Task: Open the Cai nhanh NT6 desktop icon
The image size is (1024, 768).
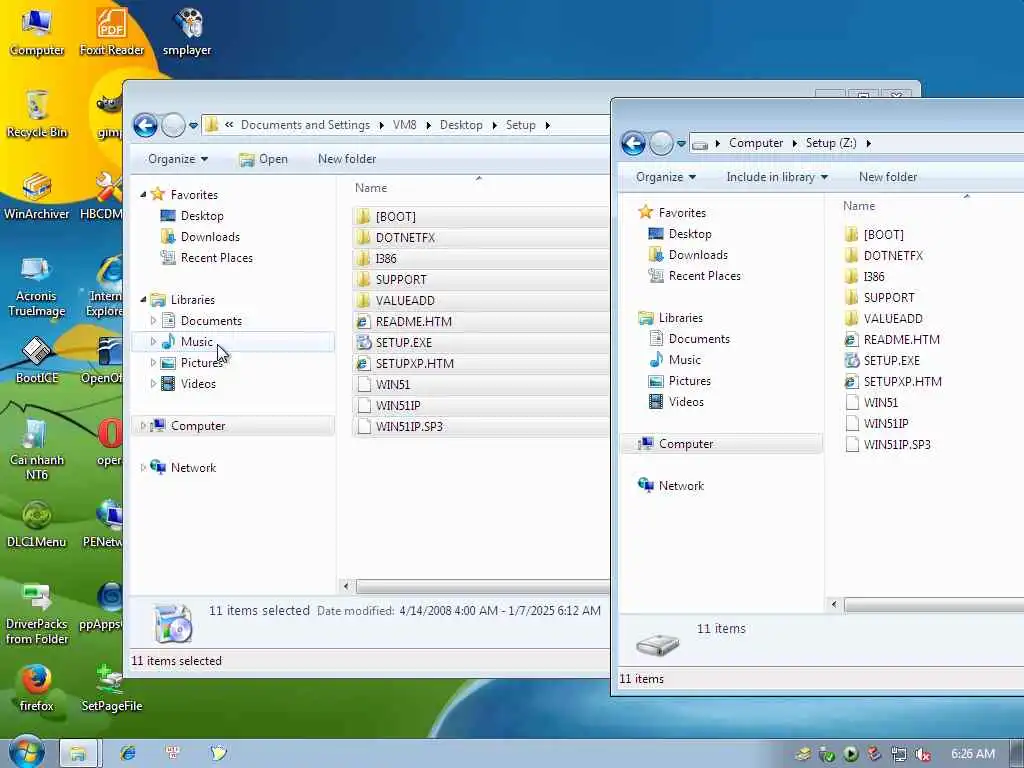Action: (37, 449)
